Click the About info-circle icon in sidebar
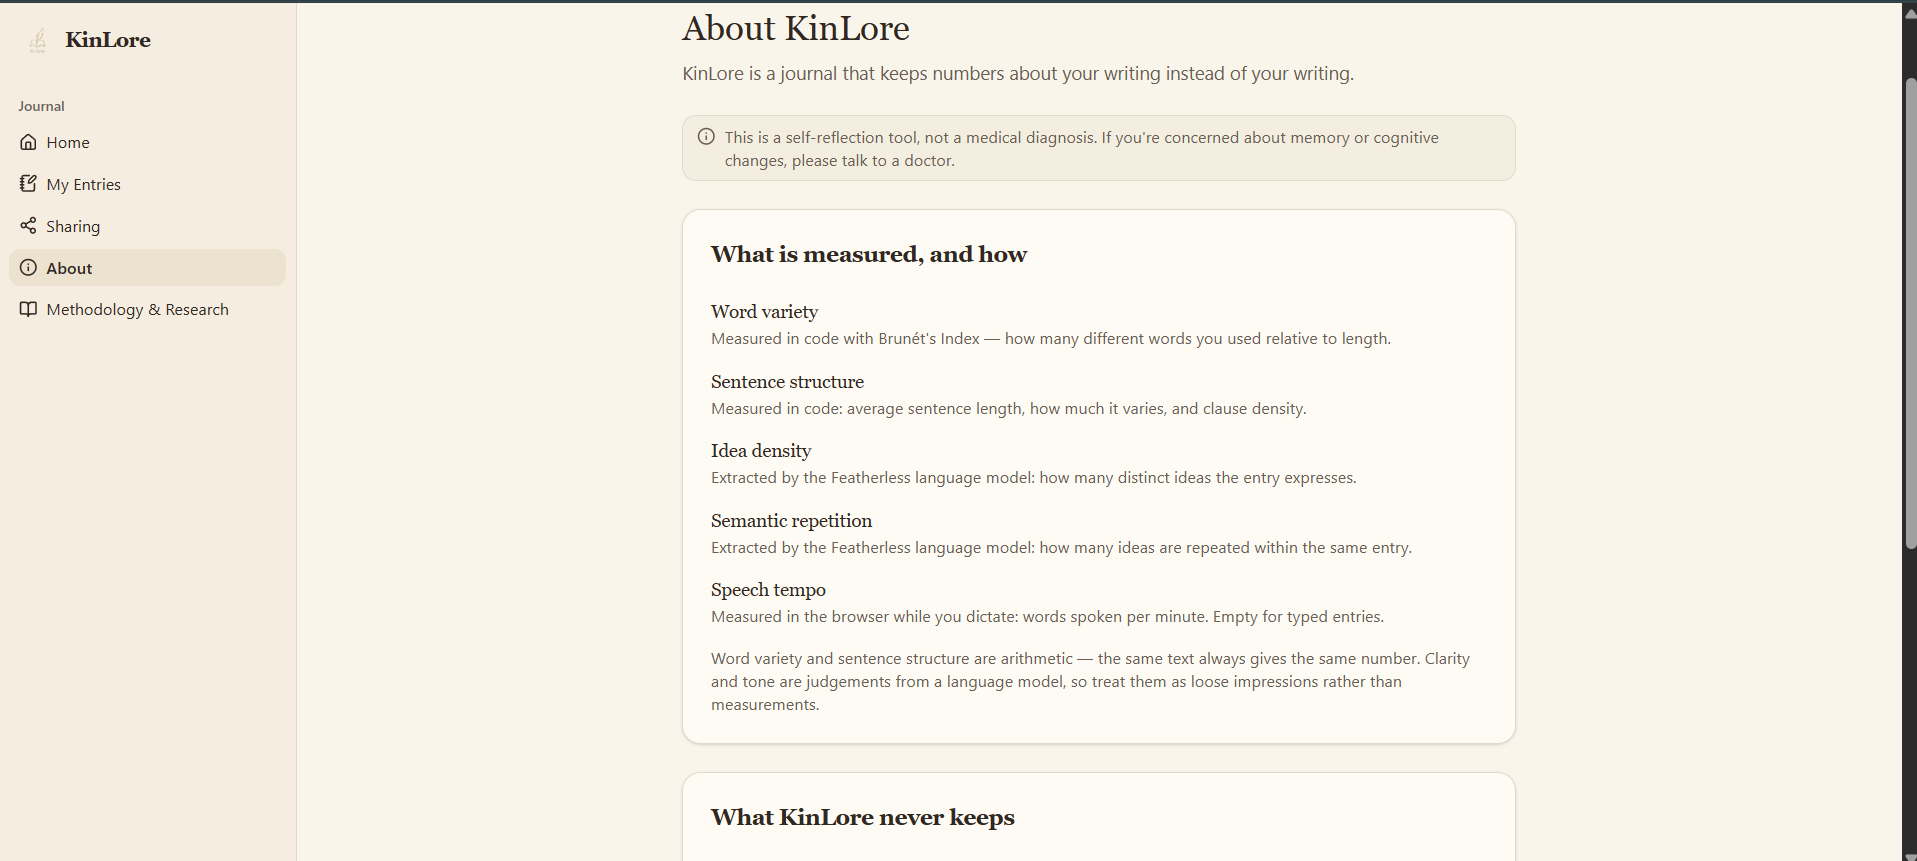The width and height of the screenshot is (1917, 861). pos(28,268)
